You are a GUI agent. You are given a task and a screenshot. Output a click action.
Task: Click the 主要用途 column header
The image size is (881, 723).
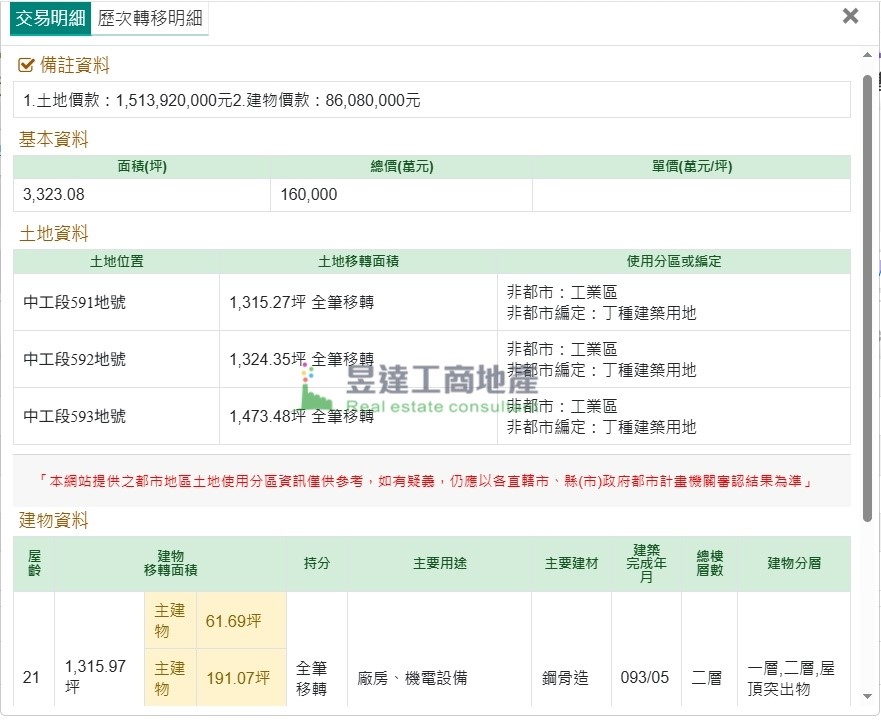(439, 564)
